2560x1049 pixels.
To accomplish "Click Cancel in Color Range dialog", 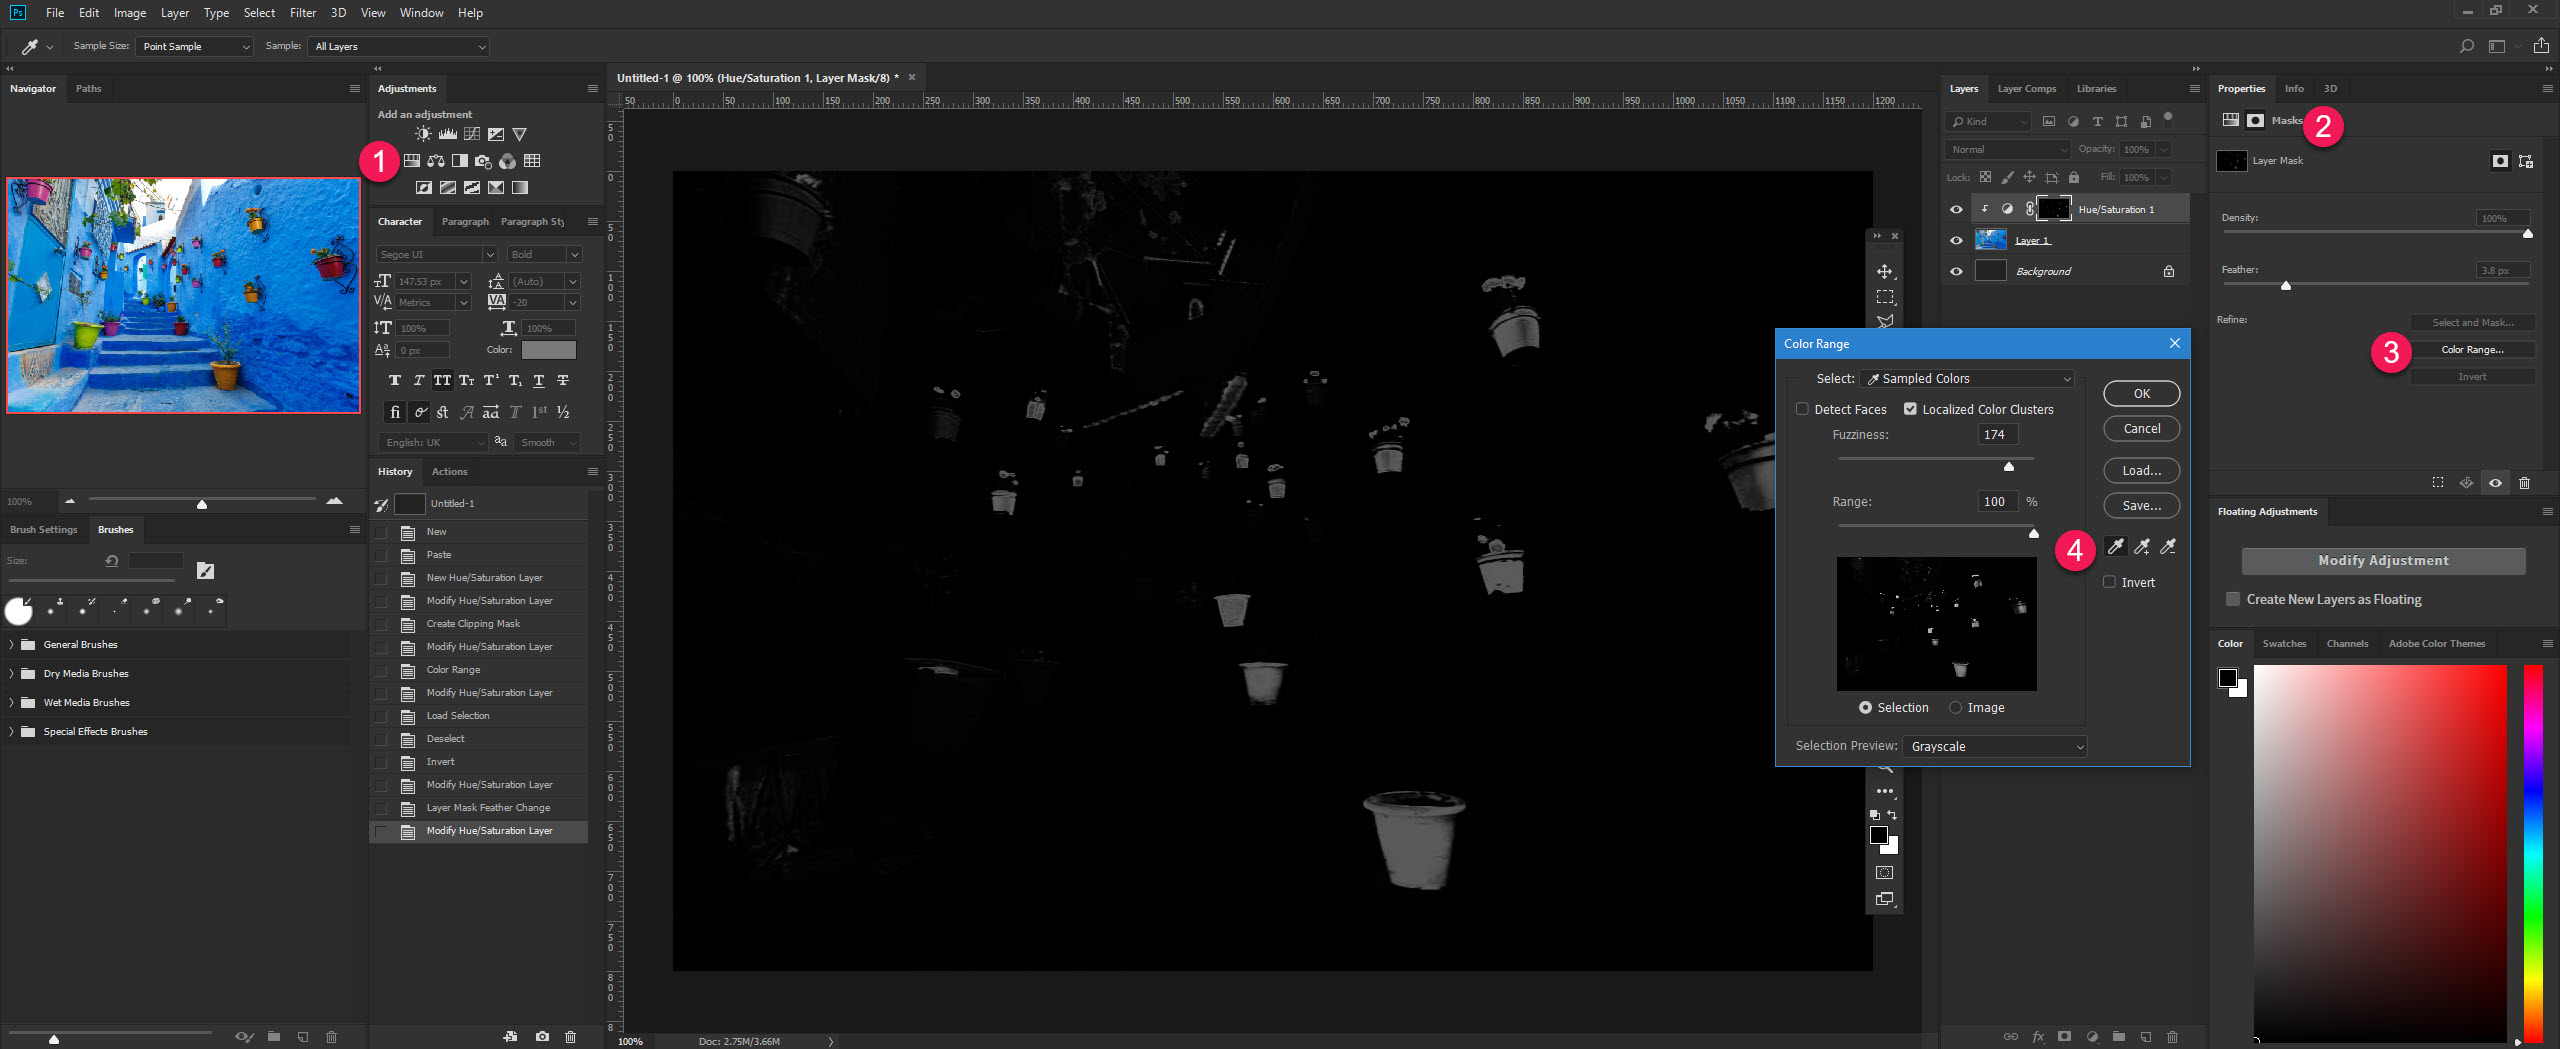I will click(2142, 429).
